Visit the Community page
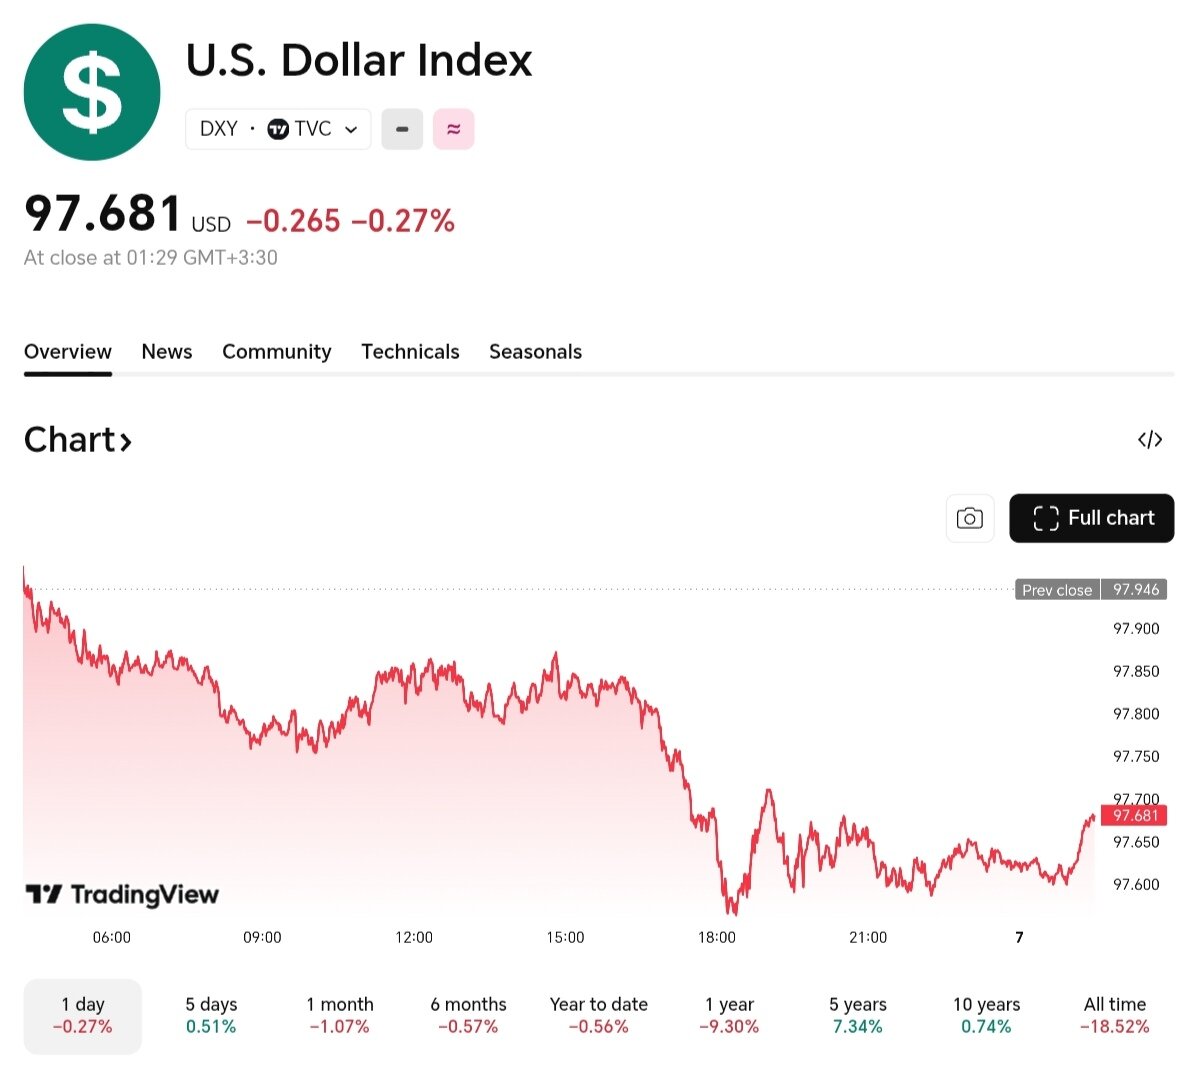The image size is (1198, 1075). coord(276,351)
